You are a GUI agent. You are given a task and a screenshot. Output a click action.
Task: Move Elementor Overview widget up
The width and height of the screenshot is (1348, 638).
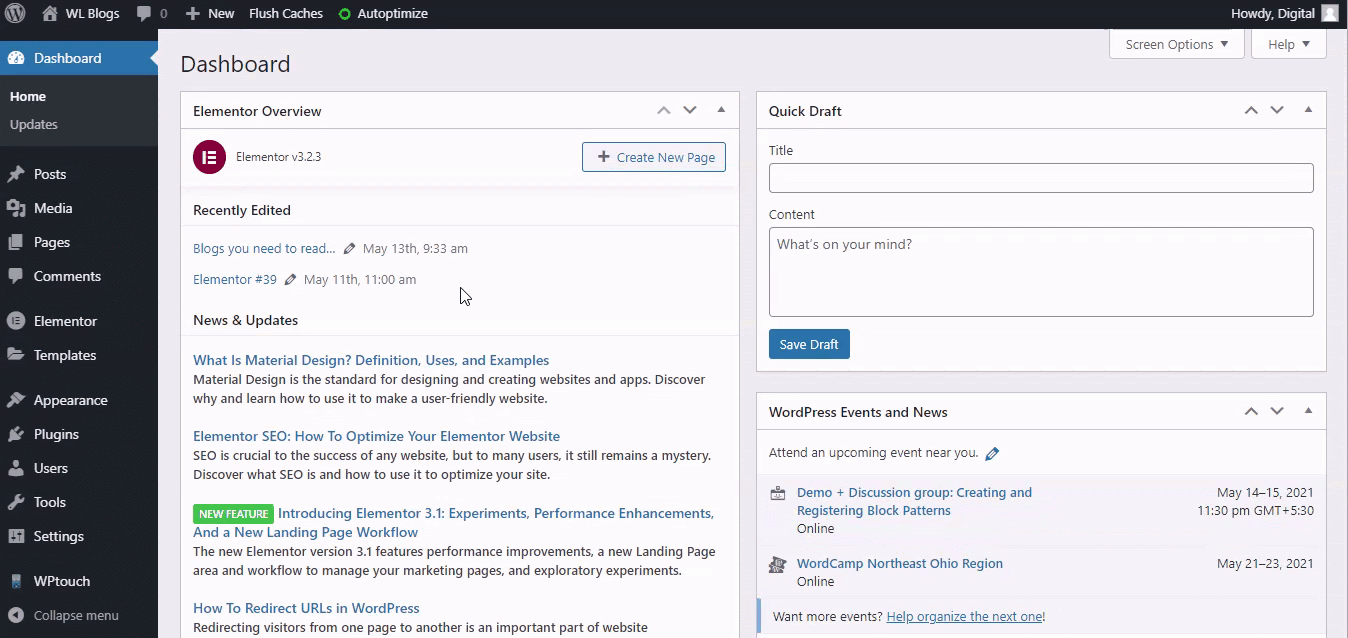(664, 110)
